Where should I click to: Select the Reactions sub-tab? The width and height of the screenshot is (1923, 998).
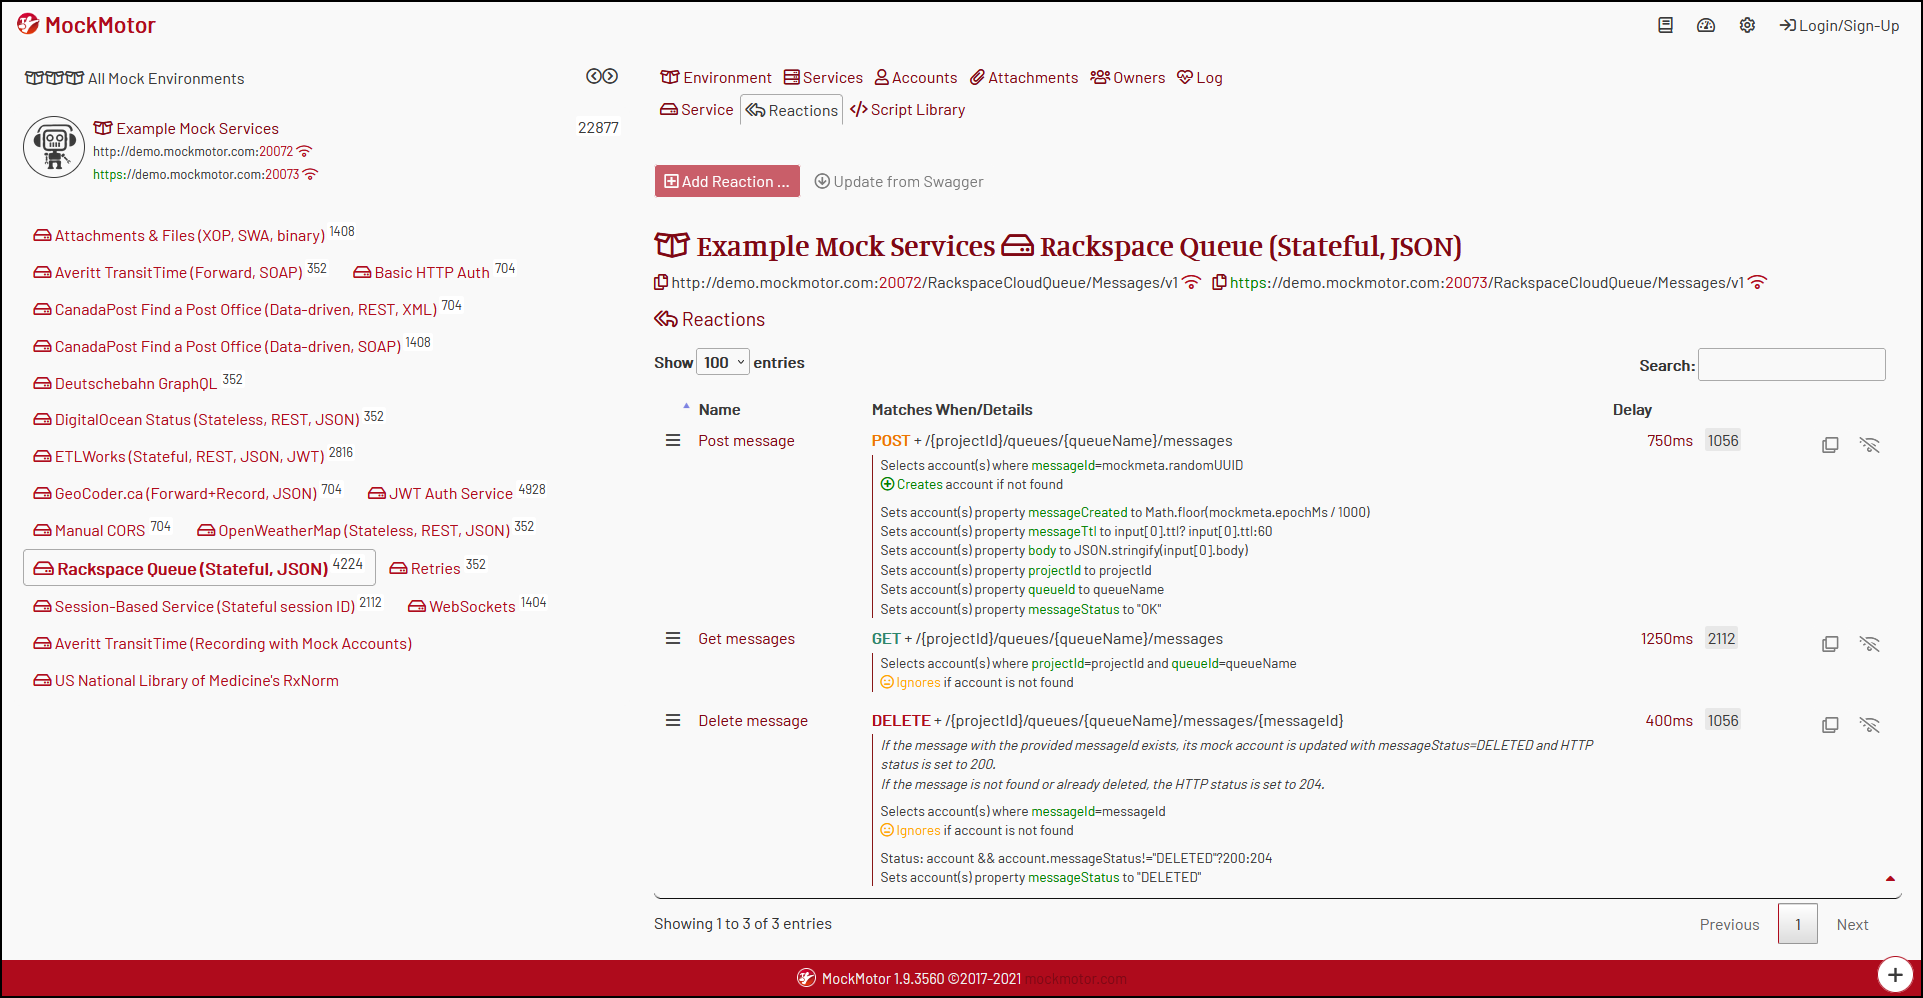point(792,110)
